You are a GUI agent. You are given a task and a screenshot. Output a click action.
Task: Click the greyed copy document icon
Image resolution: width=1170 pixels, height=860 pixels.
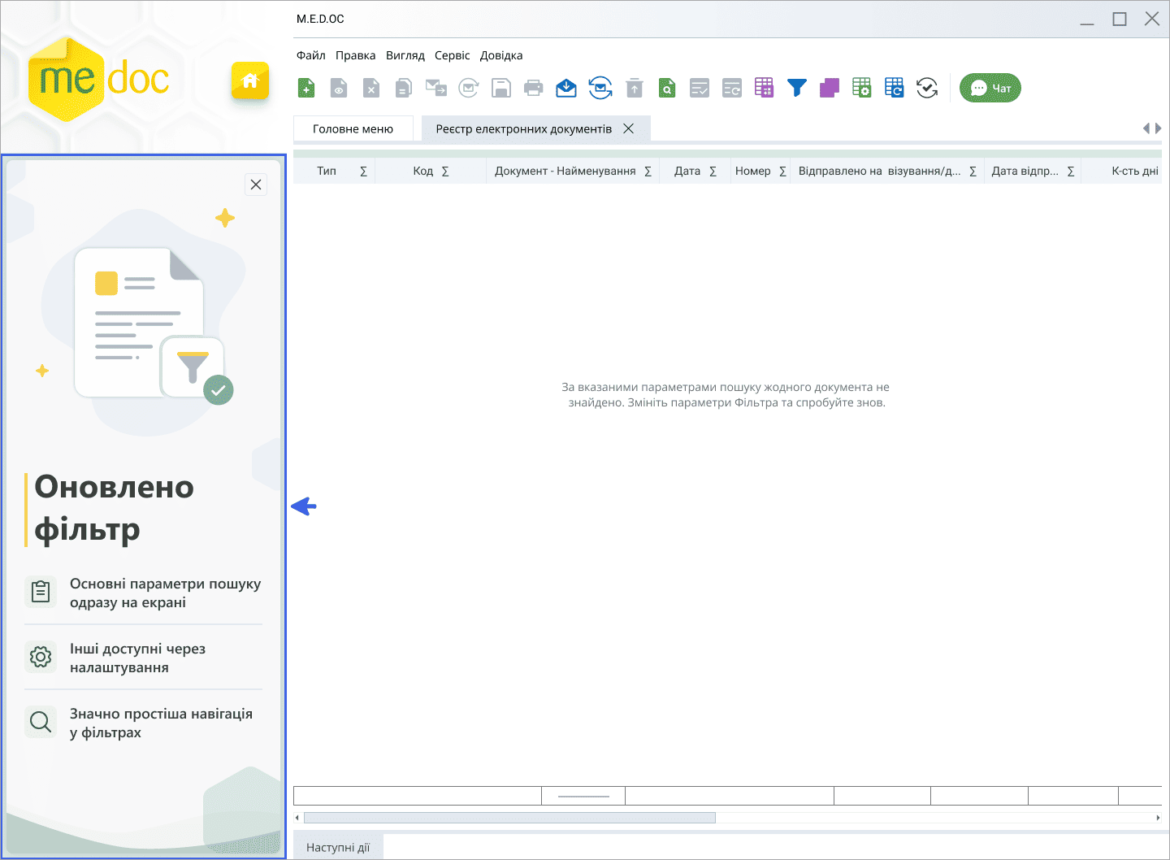coord(404,88)
